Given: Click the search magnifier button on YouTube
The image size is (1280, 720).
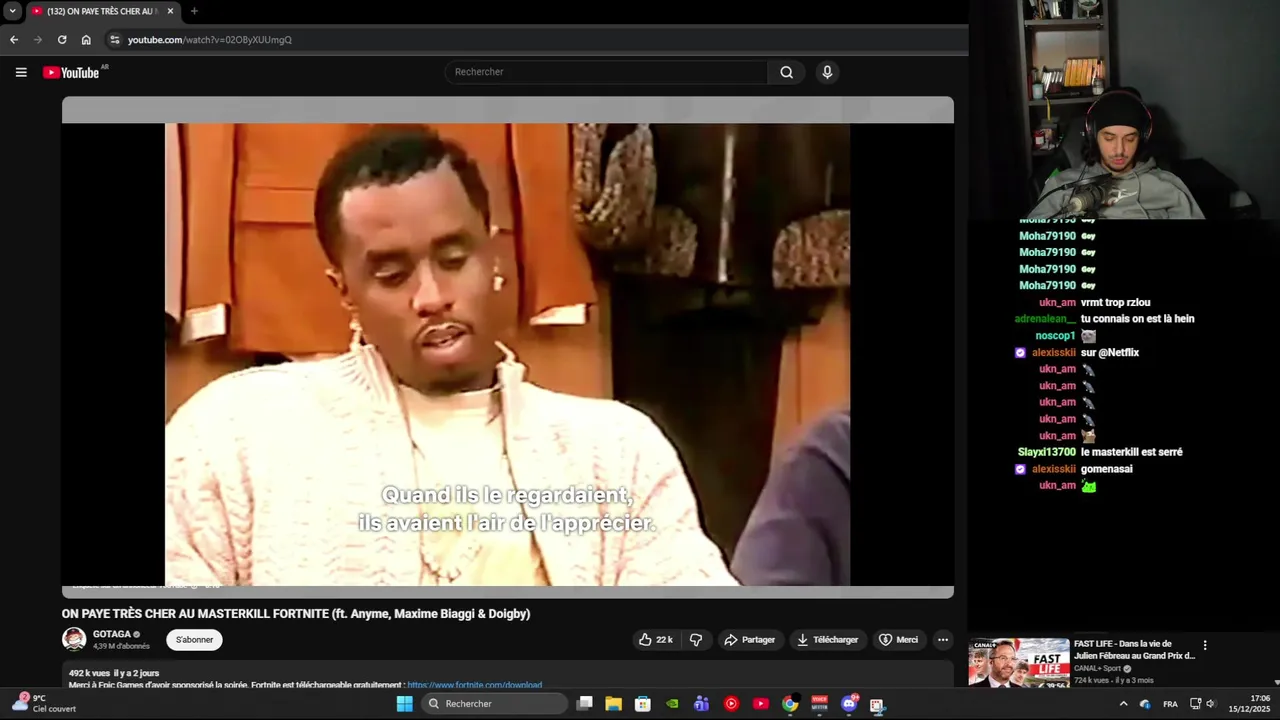Looking at the screenshot, I should [x=787, y=72].
